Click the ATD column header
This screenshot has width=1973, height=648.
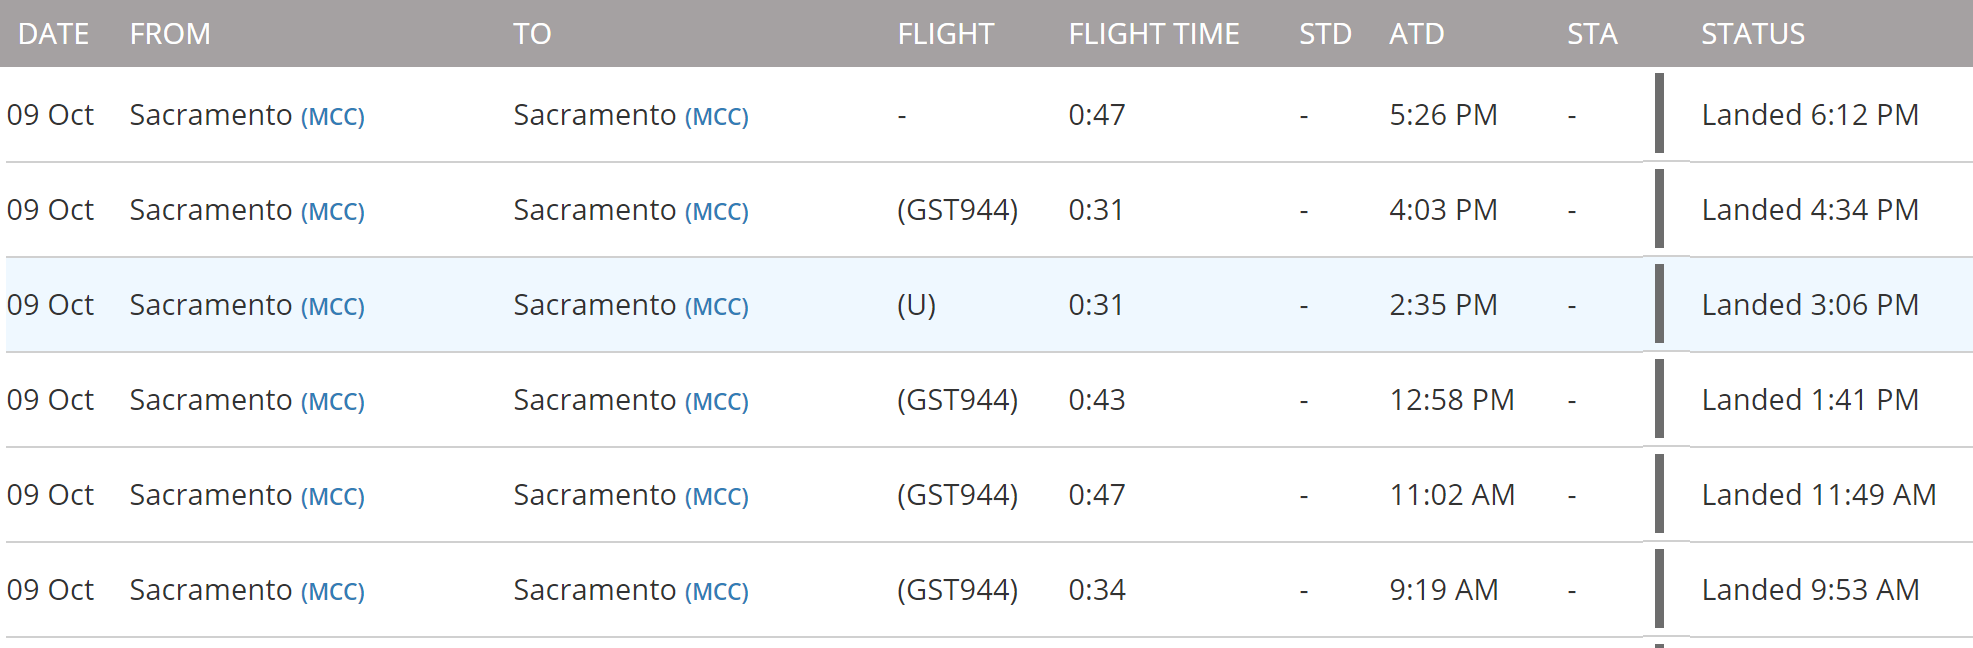pyautogui.click(x=1416, y=34)
